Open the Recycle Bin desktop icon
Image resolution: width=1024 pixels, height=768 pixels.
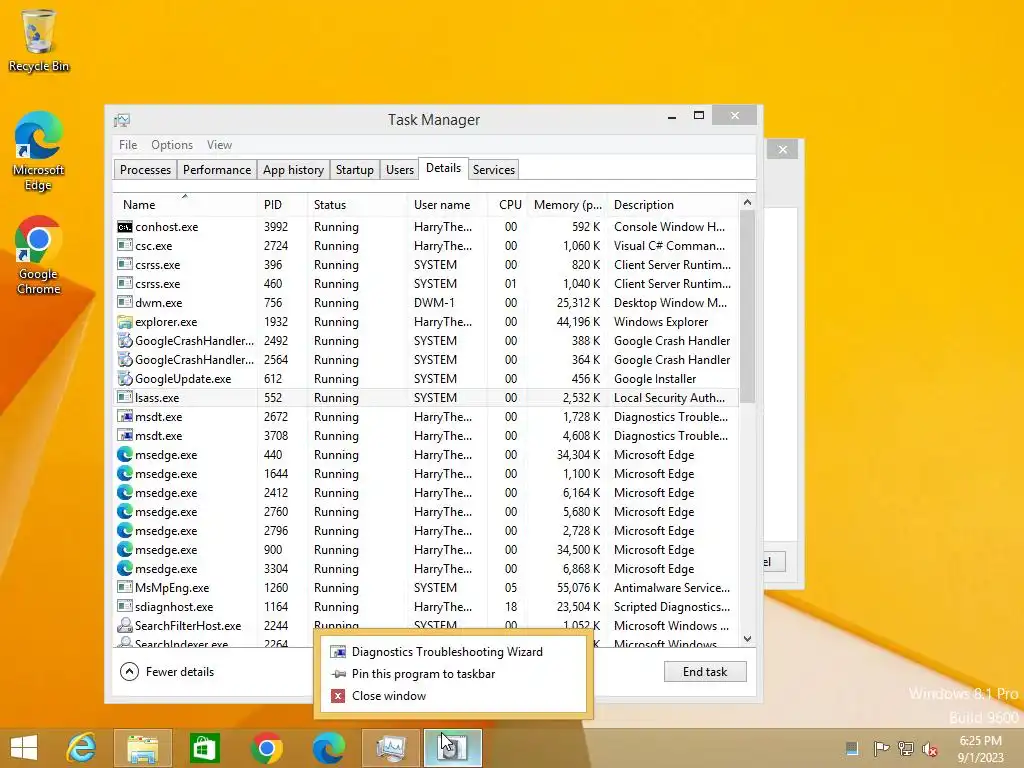(39, 40)
